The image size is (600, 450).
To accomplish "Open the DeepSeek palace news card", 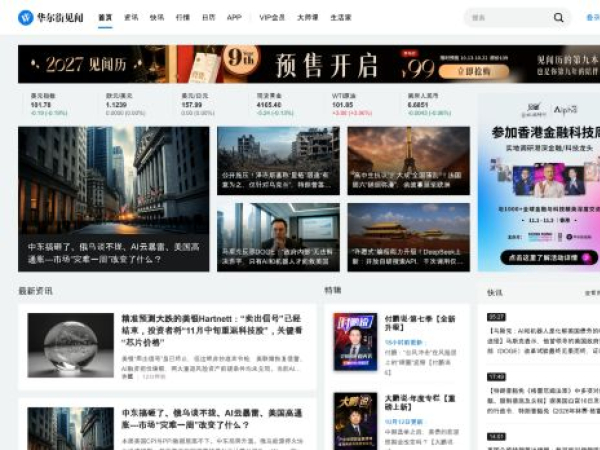I will point(408,237).
